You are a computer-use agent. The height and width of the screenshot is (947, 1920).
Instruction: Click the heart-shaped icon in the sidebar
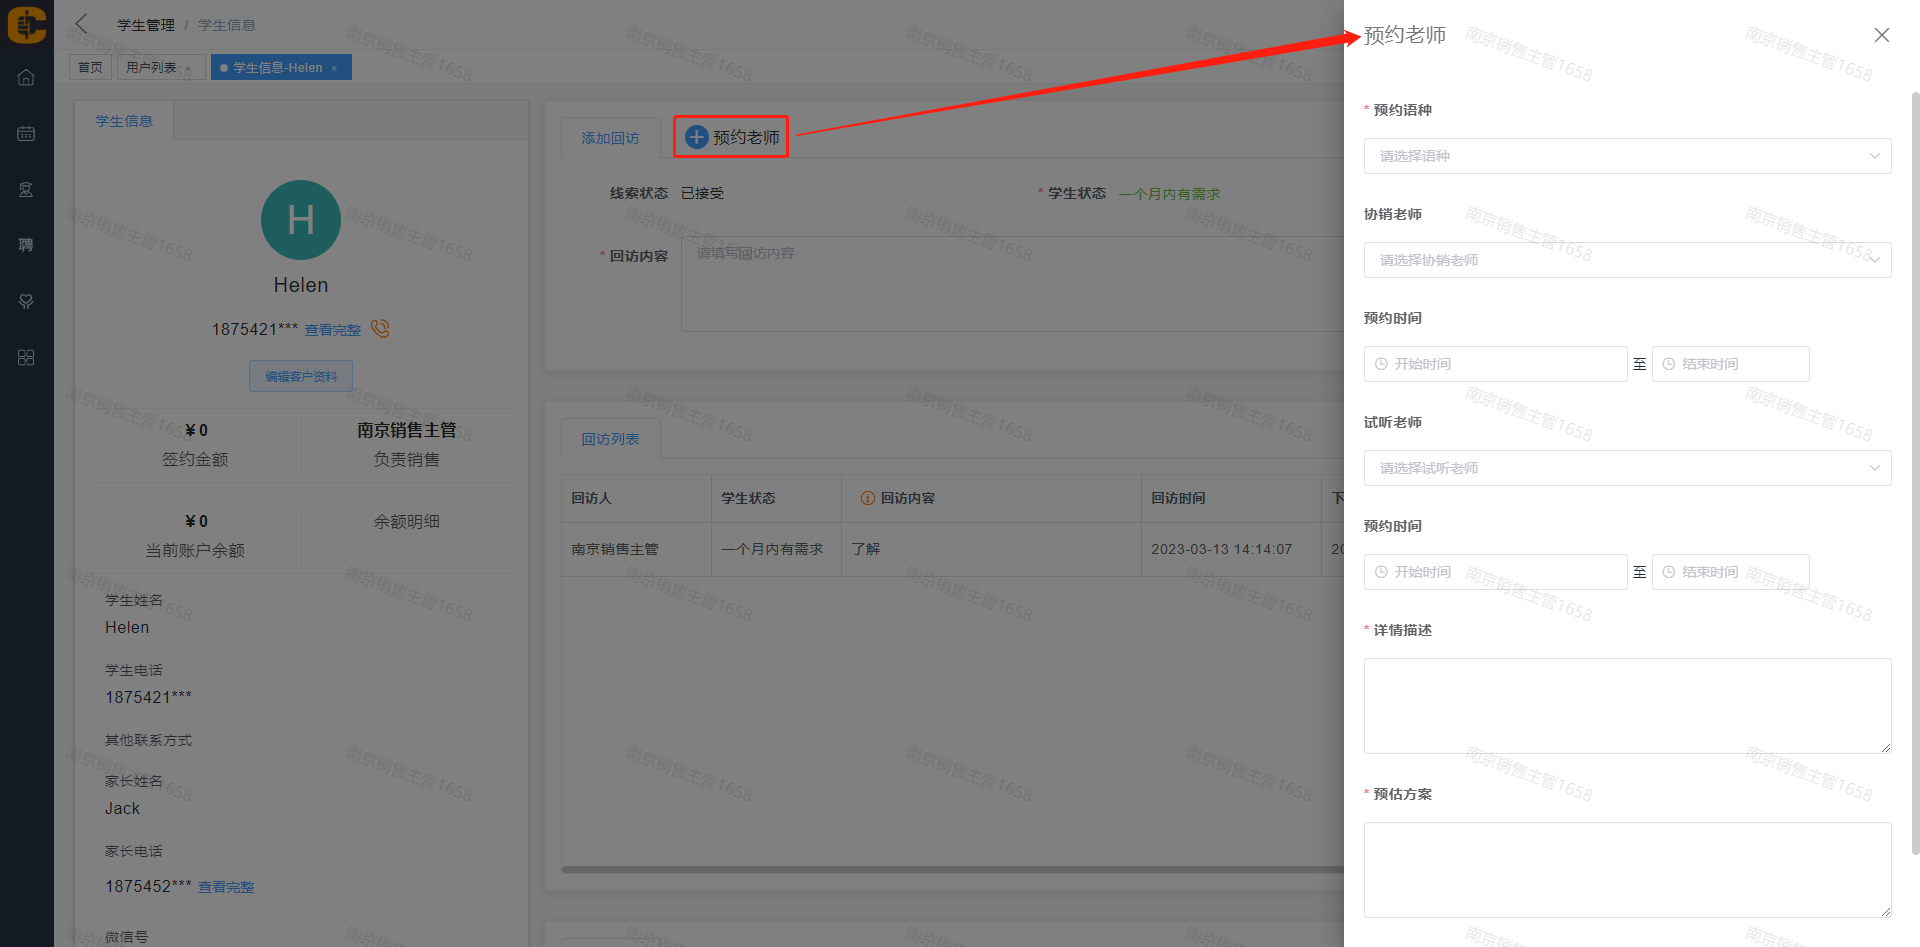(x=26, y=302)
